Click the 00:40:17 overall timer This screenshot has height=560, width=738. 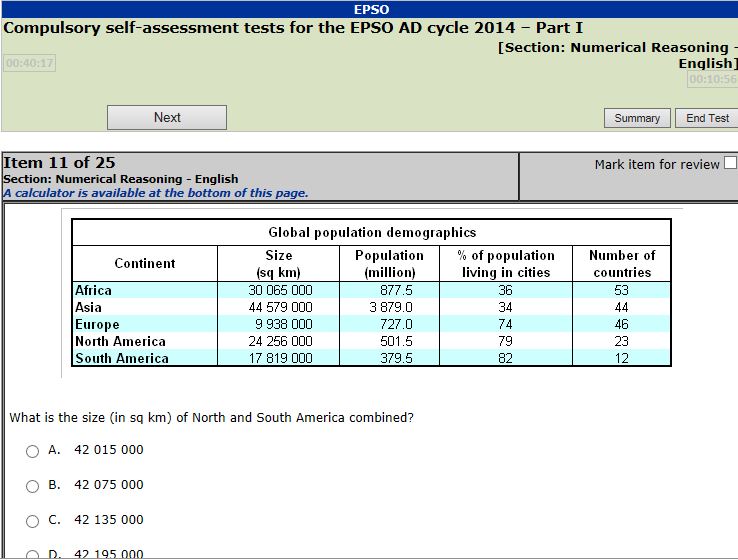[x=30, y=63]
